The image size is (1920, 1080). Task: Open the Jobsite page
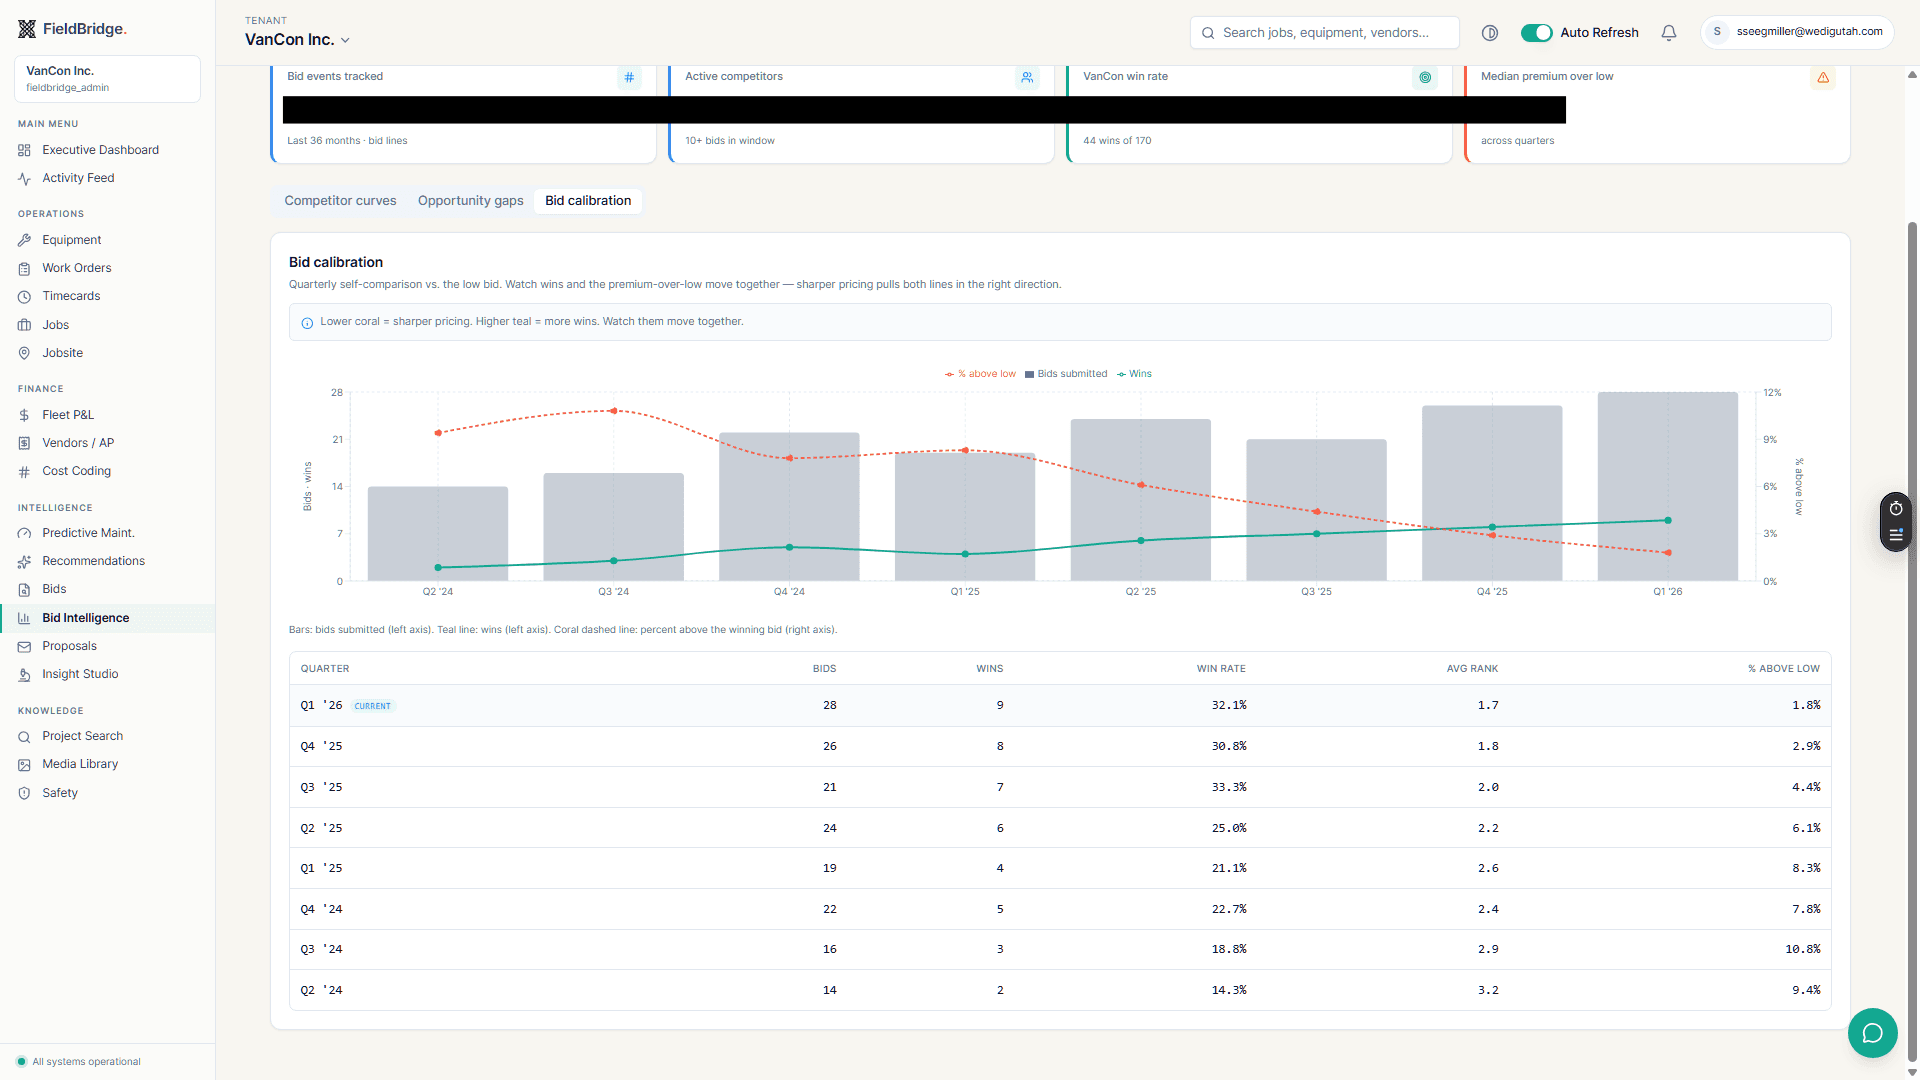(x=62, y=353)
